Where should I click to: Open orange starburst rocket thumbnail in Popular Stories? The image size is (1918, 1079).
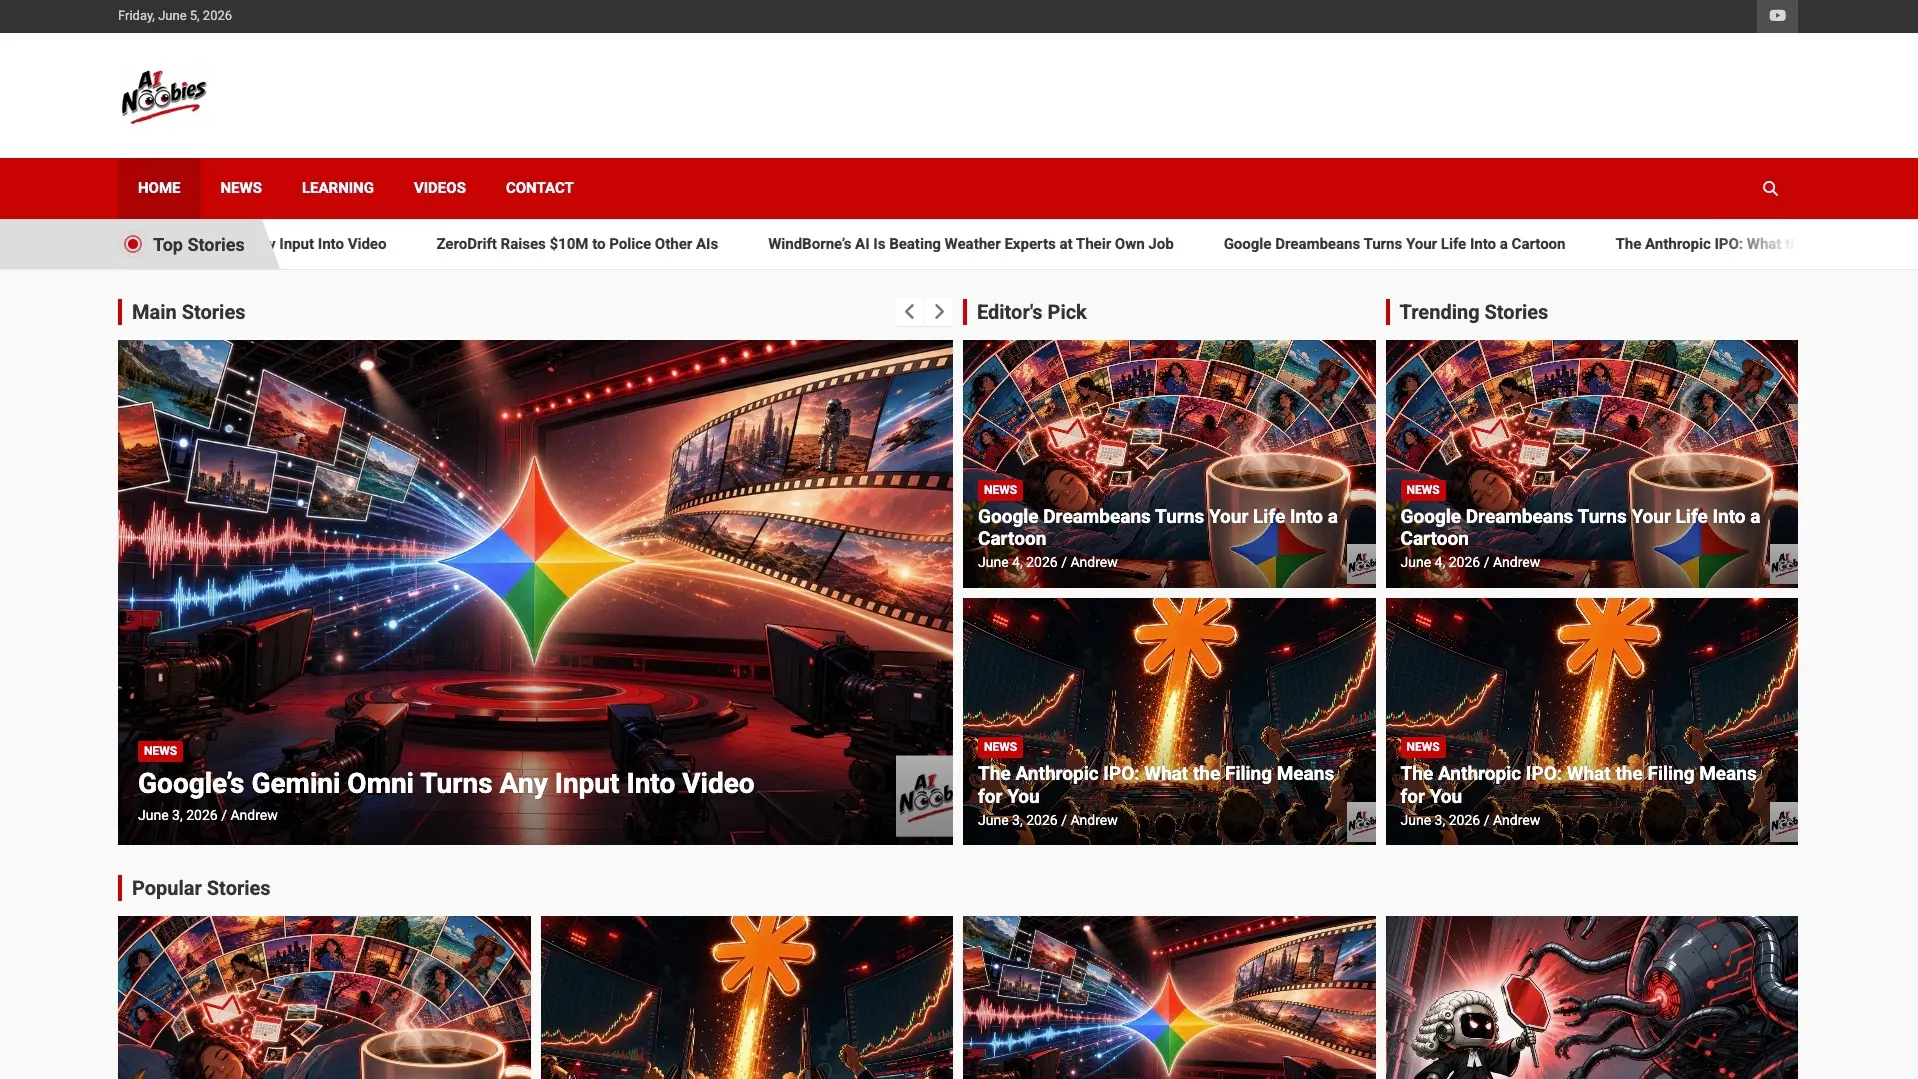(x=747, y=997)
